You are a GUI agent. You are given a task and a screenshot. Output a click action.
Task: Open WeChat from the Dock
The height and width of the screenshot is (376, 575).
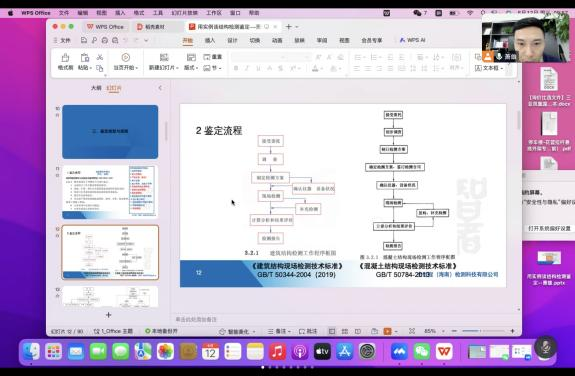(x=422, y=352)
